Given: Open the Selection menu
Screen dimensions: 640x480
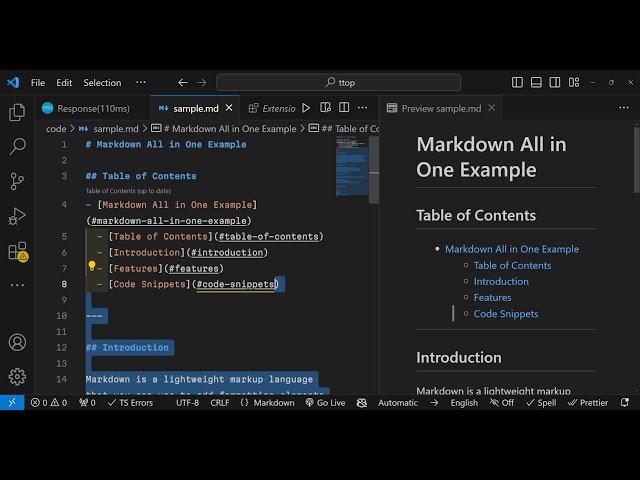Looking at the screenshot, I should 102,83.
